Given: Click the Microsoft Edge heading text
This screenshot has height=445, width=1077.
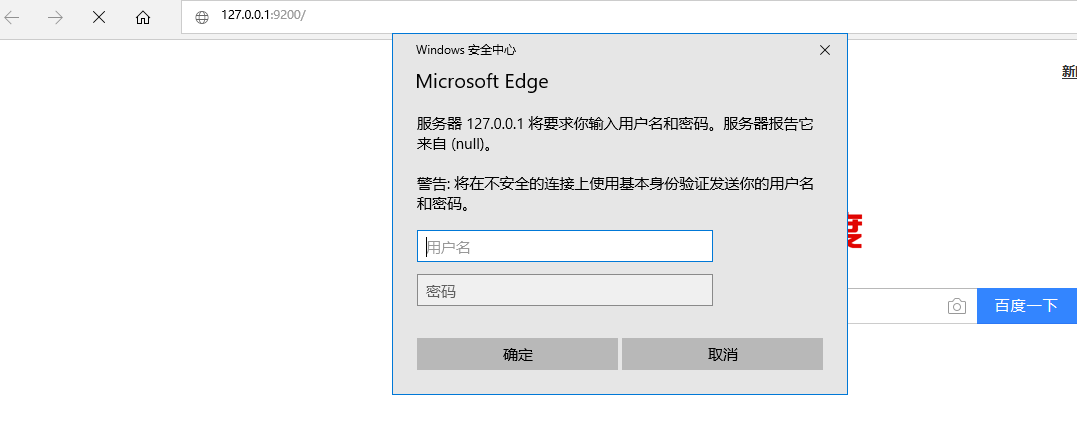Looking at the screenshot, I should (x=482, y=82).
